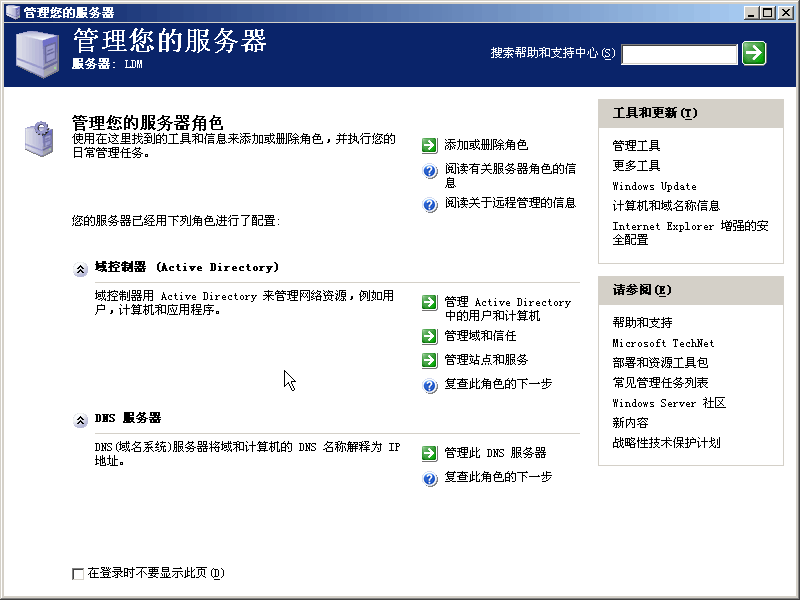Click green arrow beside 管理站点和服务

click(x=430, y=360)
